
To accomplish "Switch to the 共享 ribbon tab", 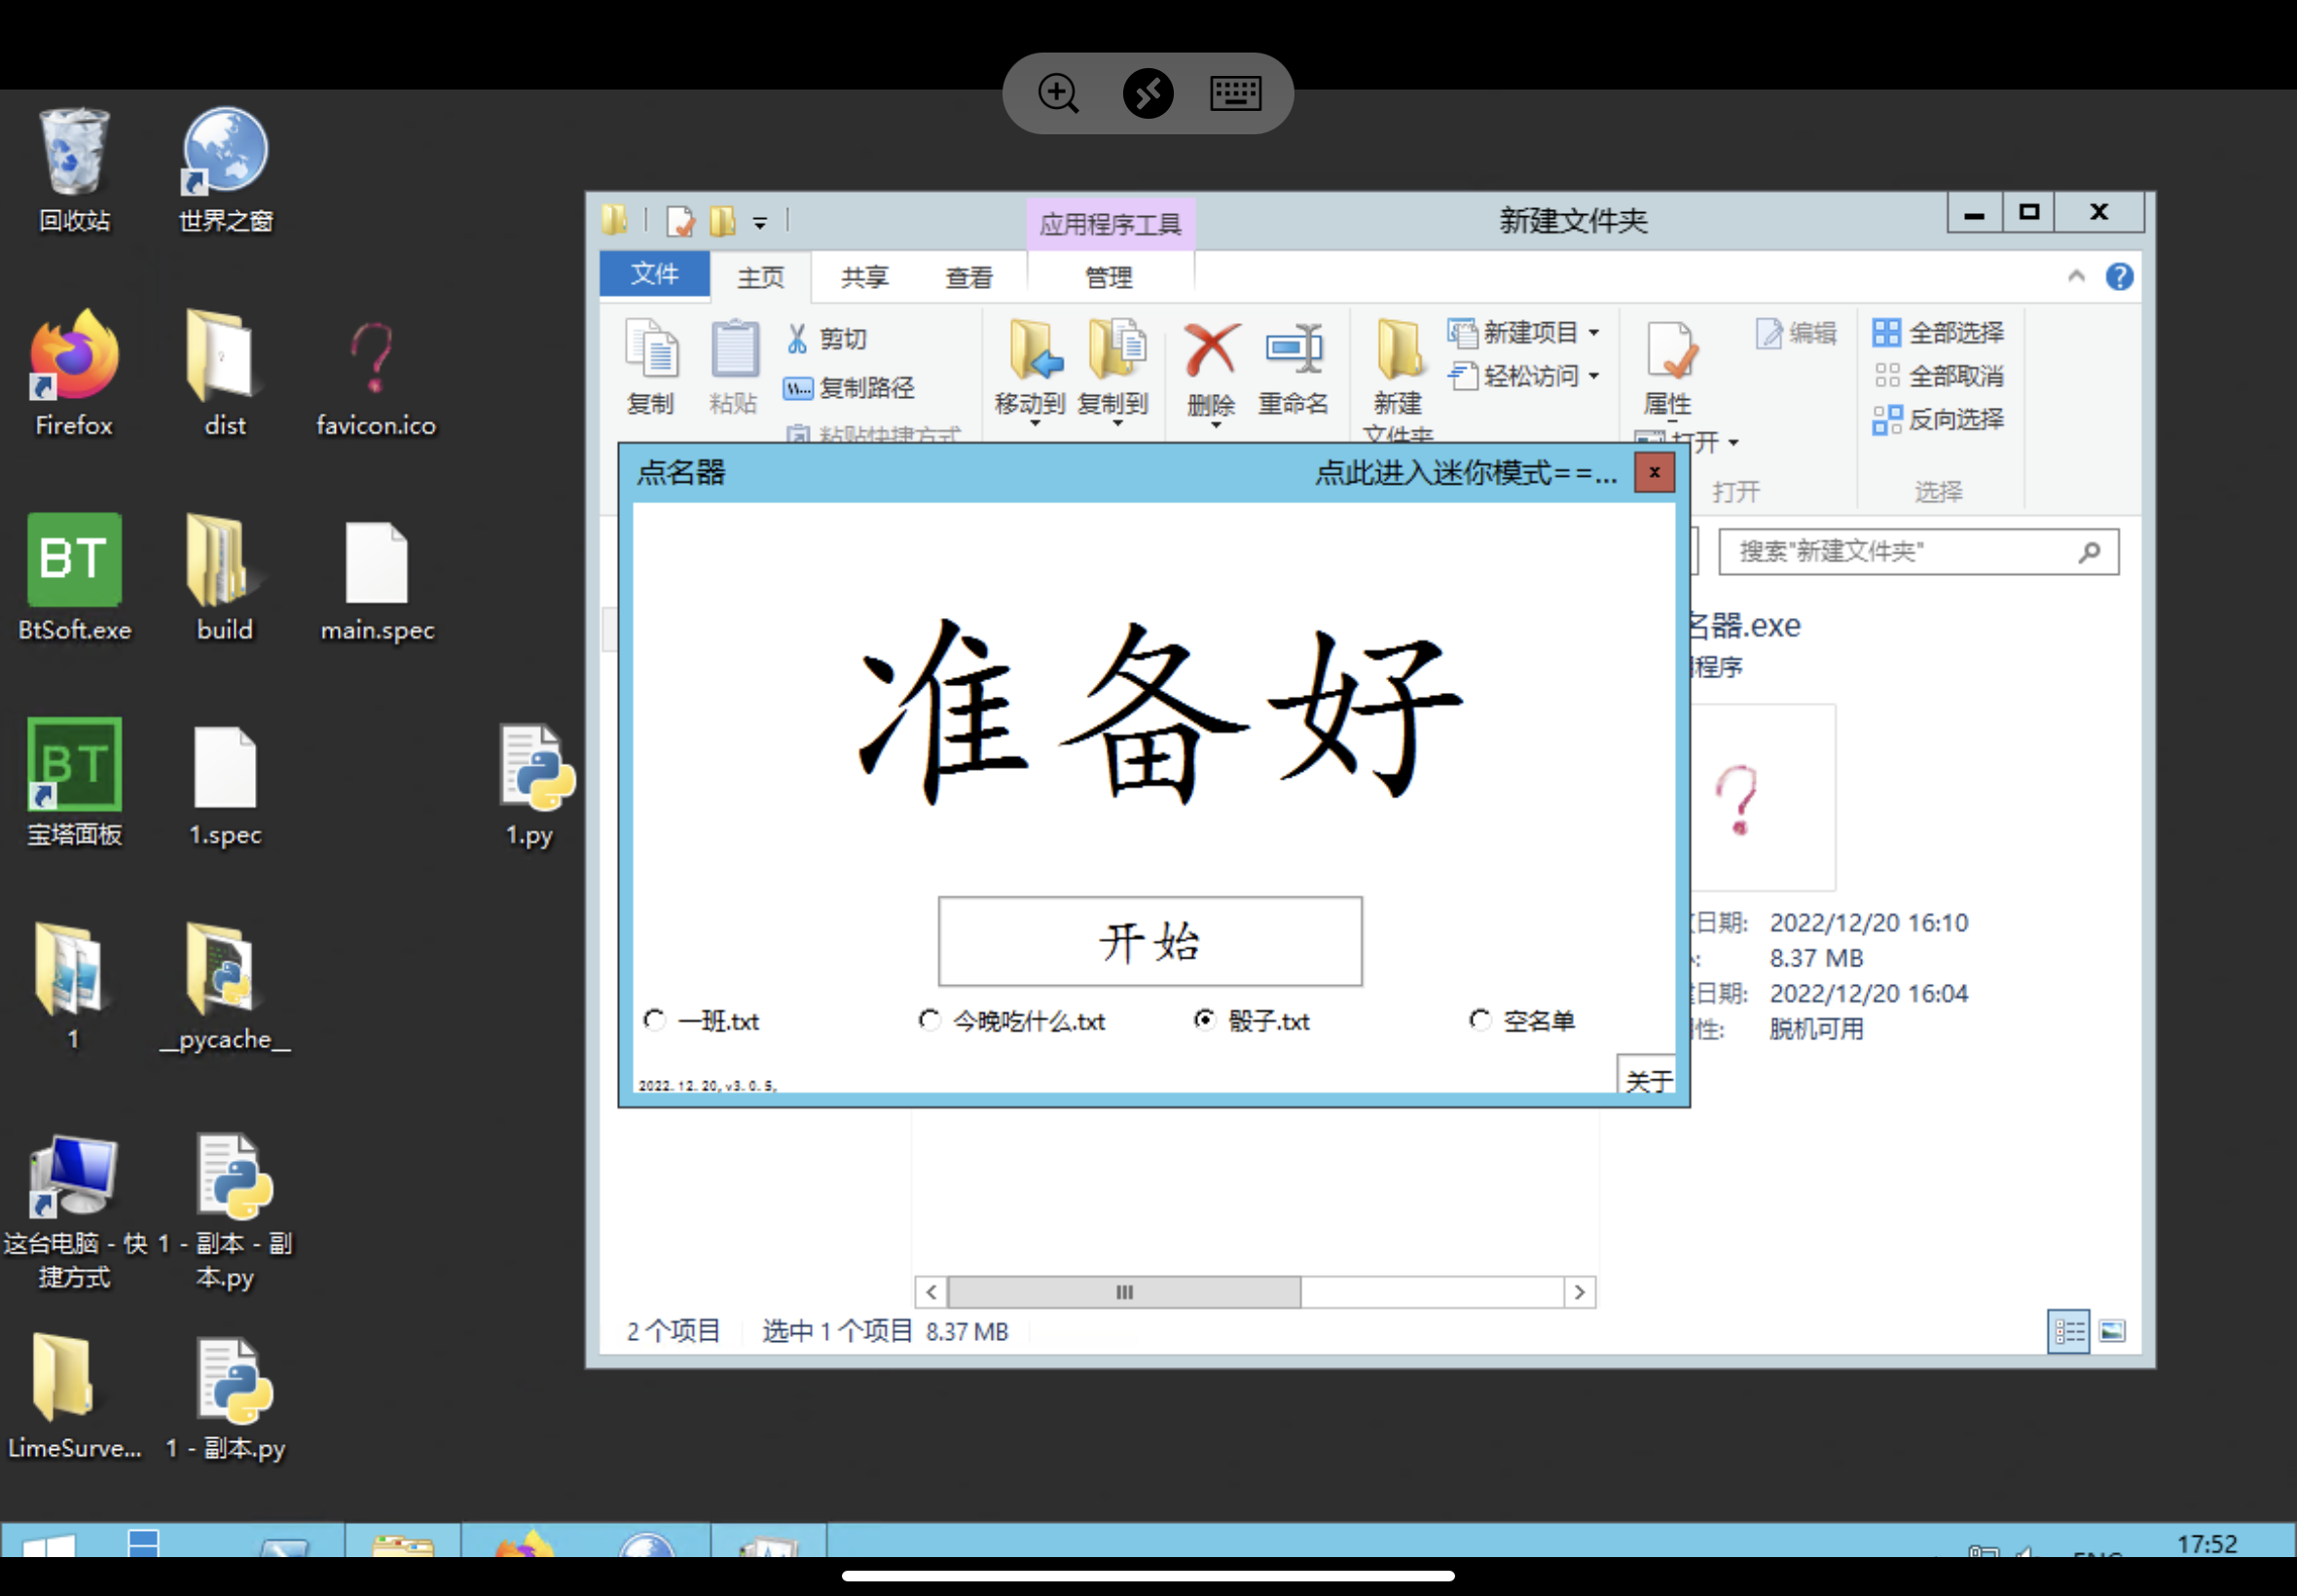I will (865, 277).
